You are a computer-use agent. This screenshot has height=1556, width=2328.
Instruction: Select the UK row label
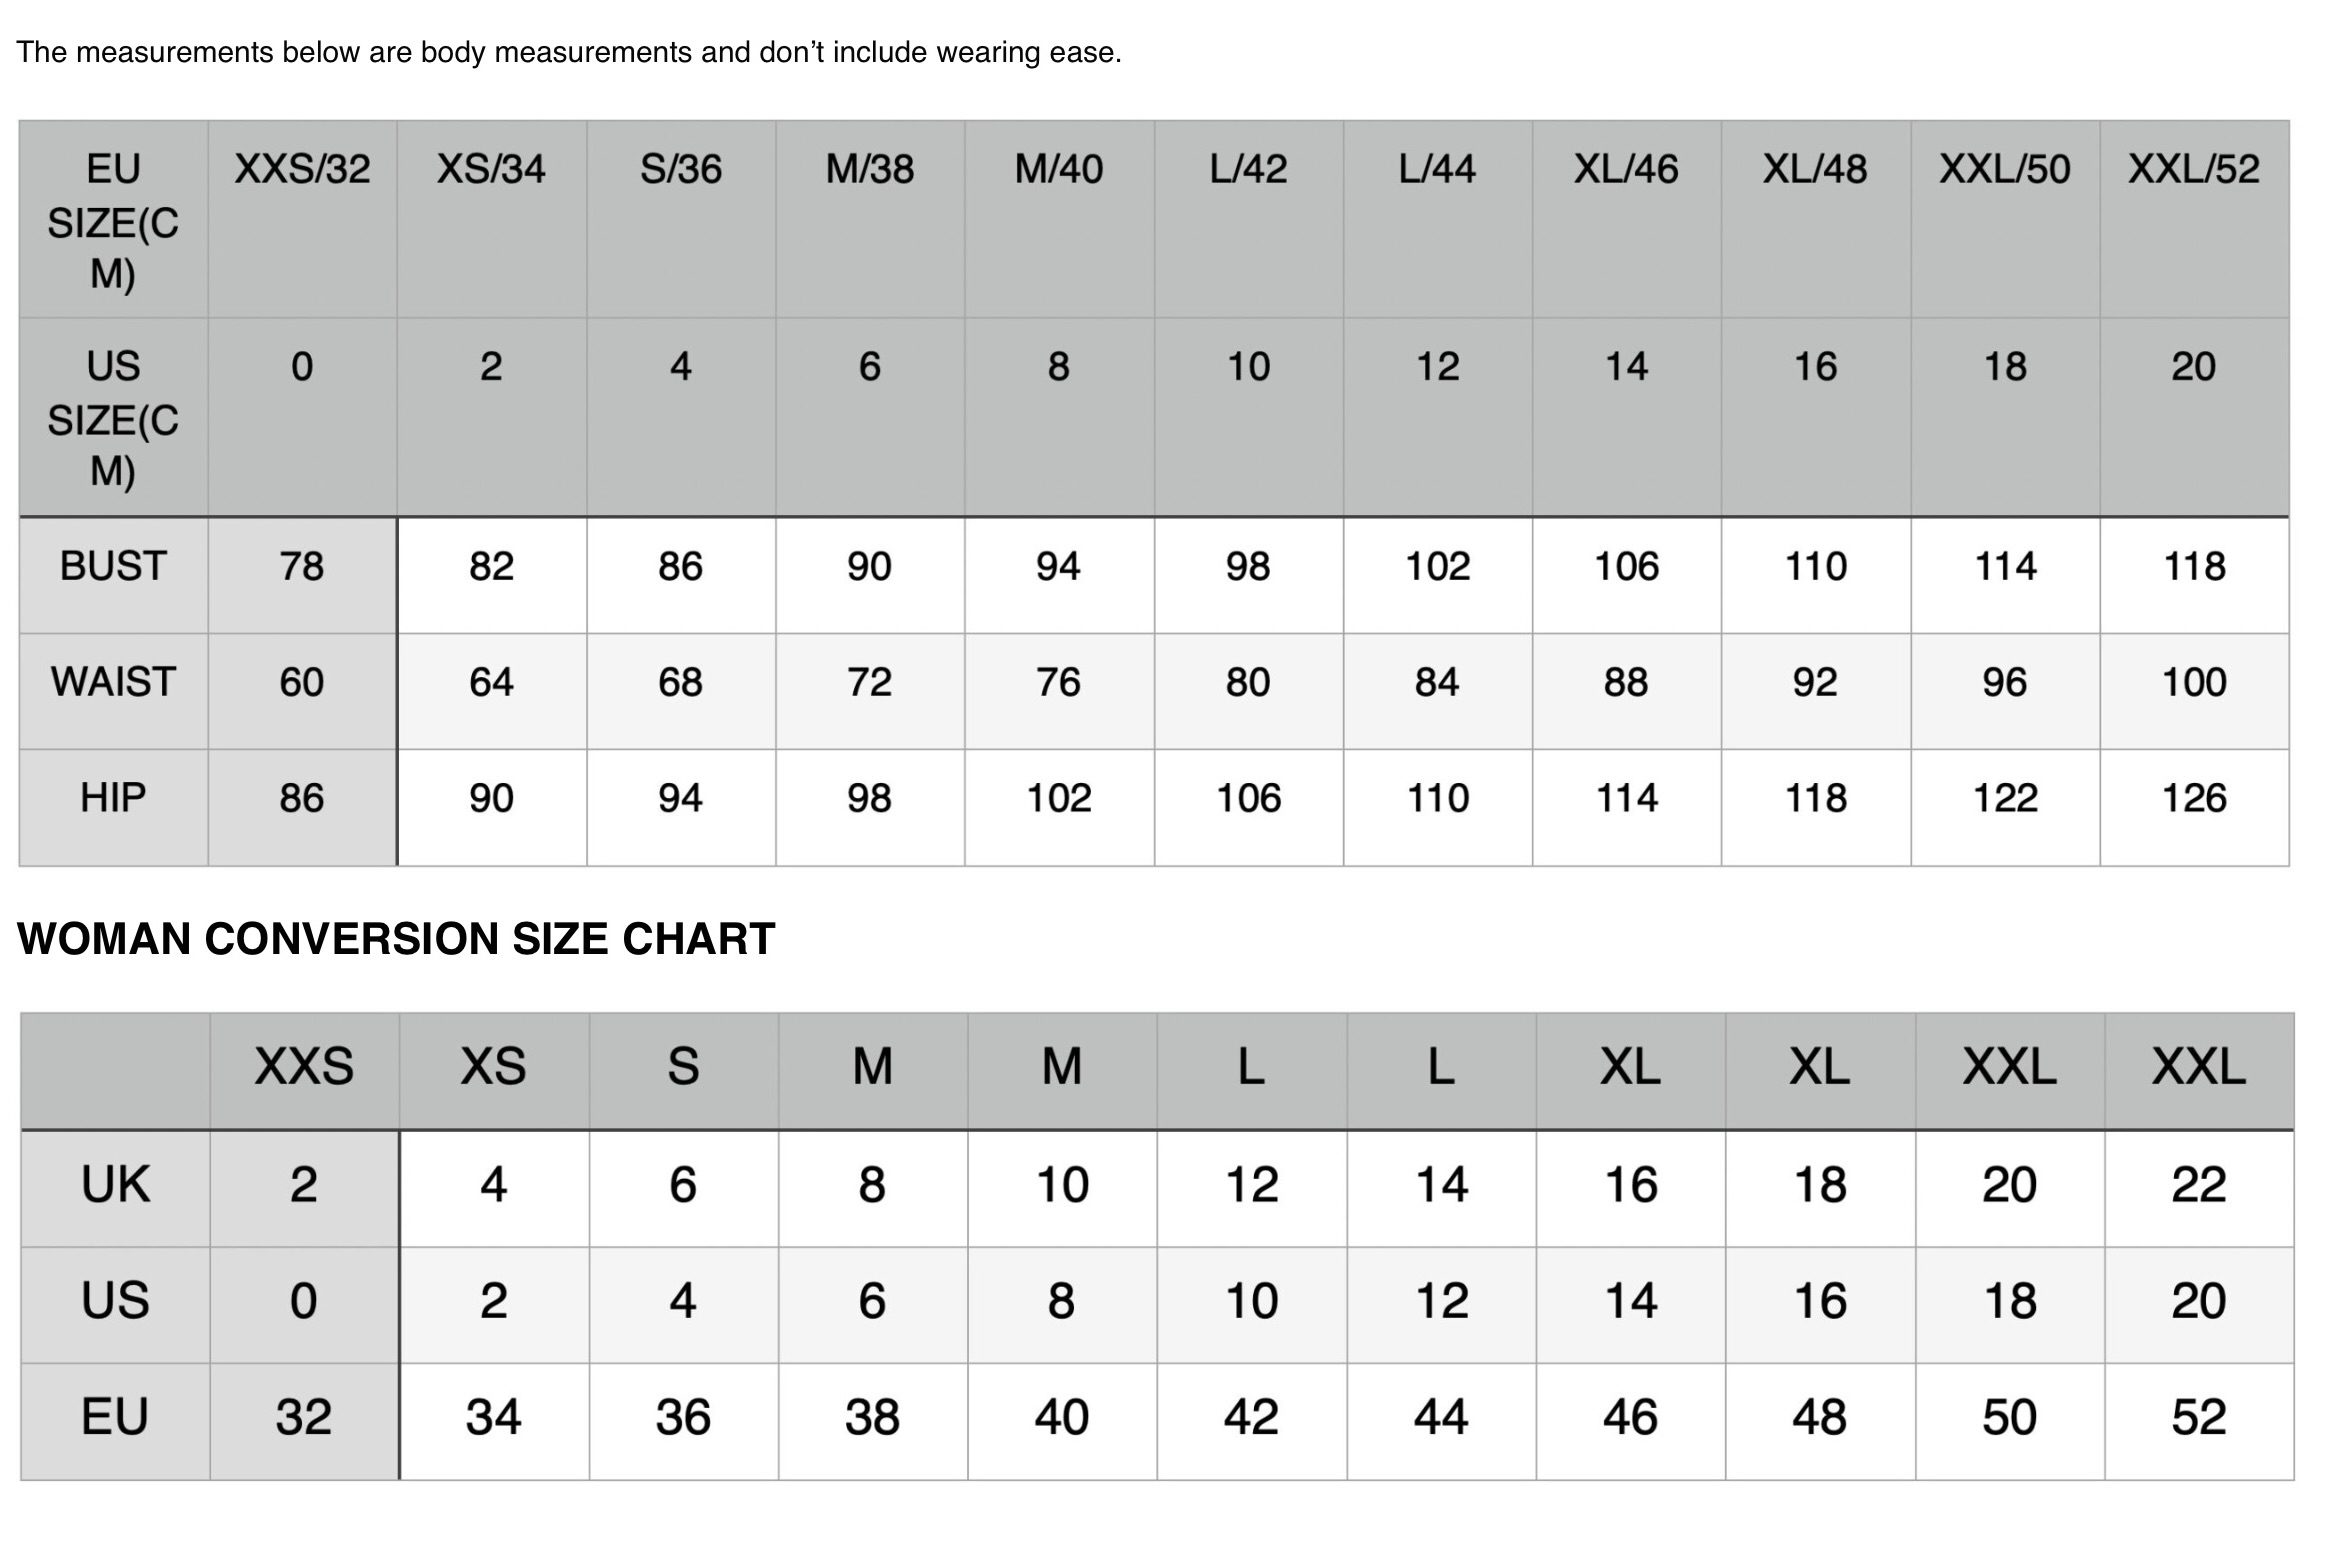pyautogui.click(x=115, y=1185)
